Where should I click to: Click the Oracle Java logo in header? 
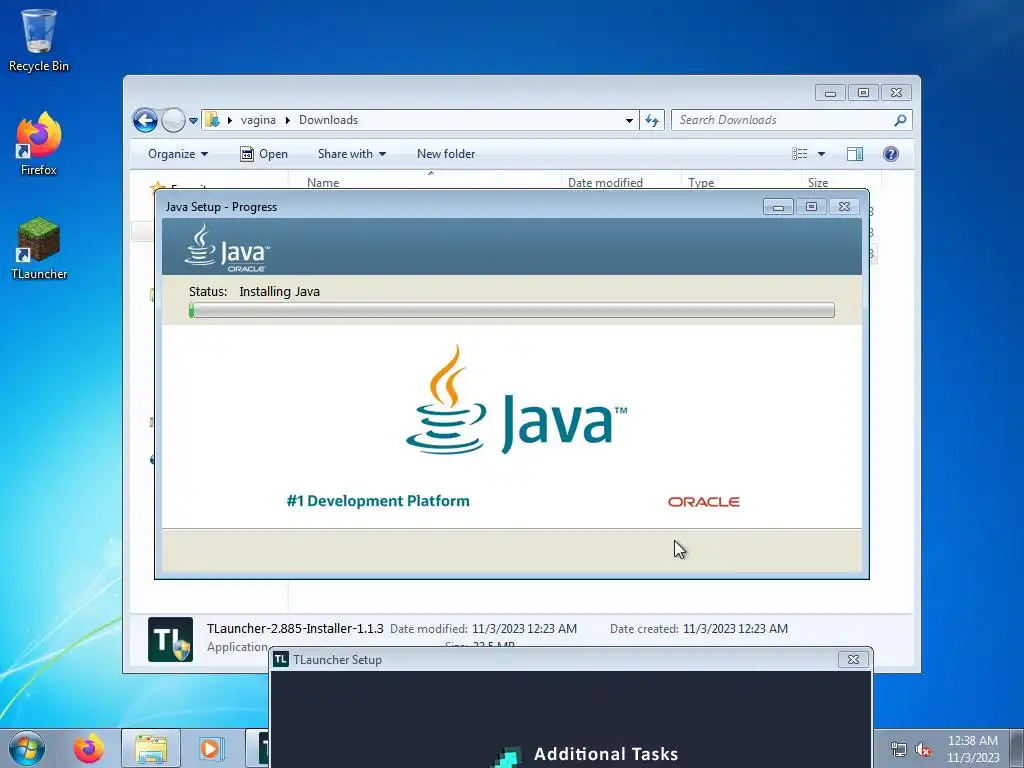(227, 248)
